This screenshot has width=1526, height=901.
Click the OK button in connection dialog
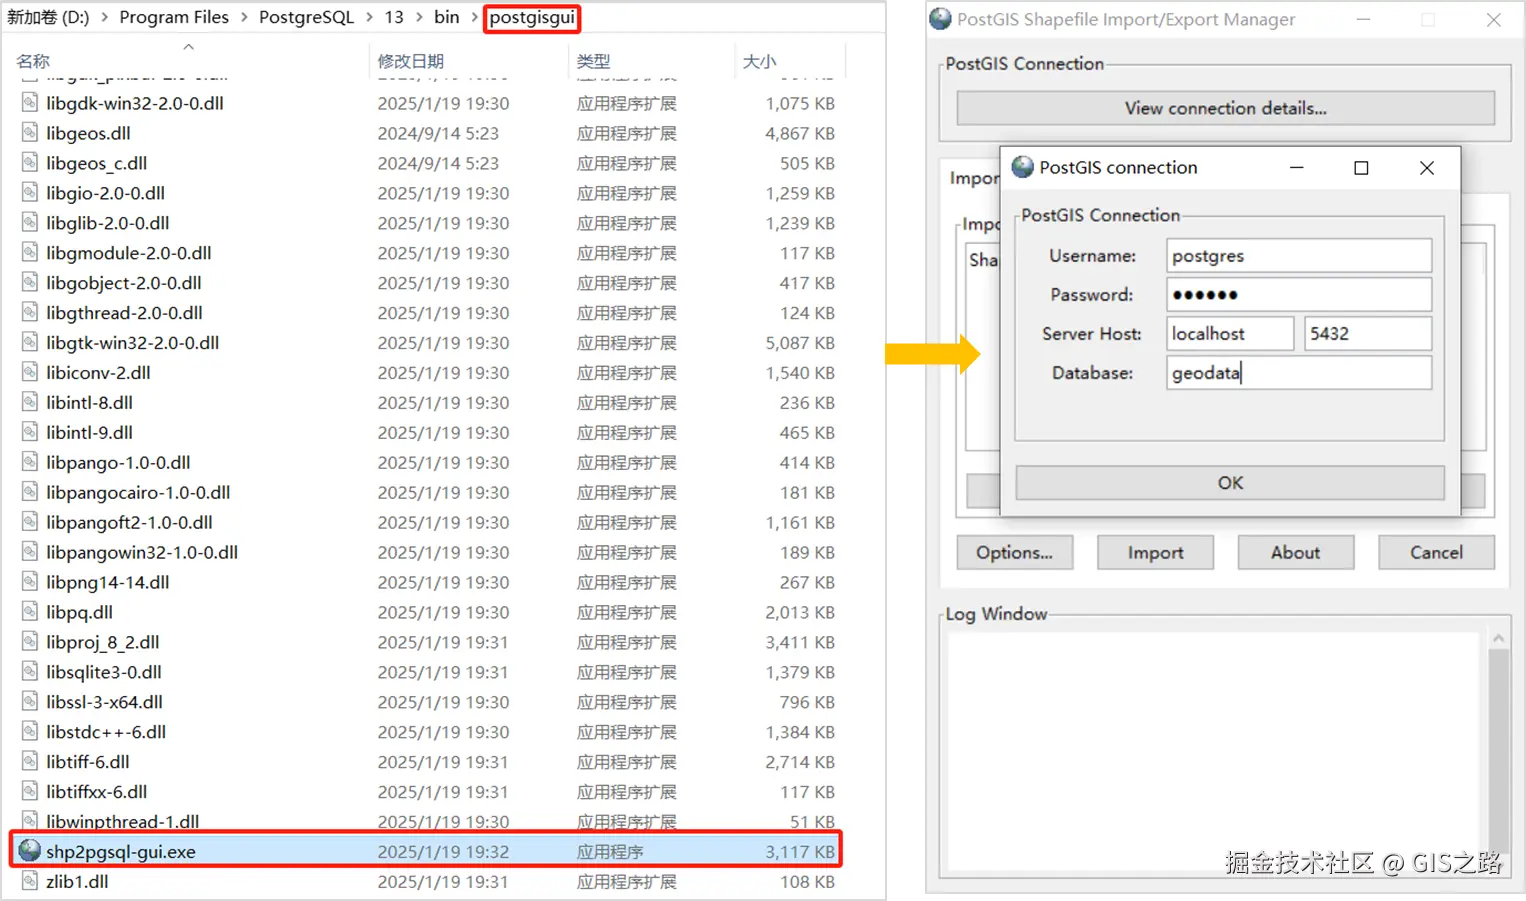[1230, 483]
